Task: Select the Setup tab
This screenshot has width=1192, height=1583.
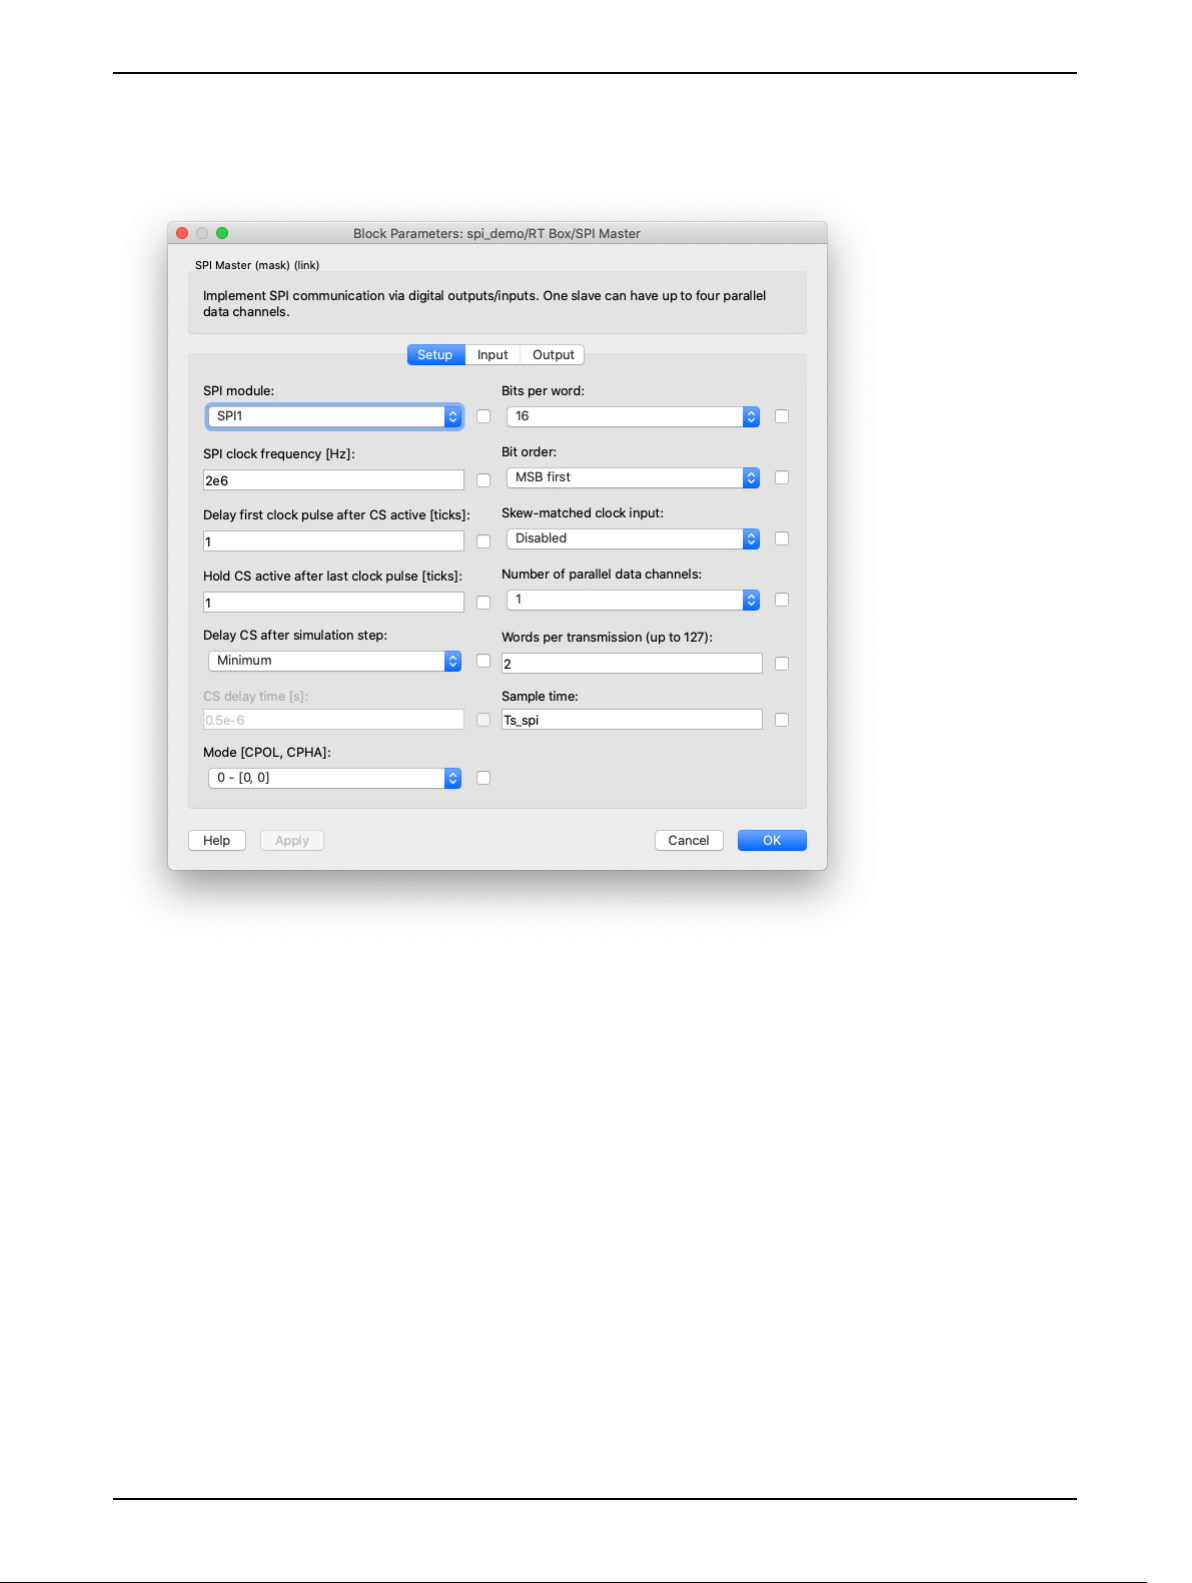Action: (435, 355)
